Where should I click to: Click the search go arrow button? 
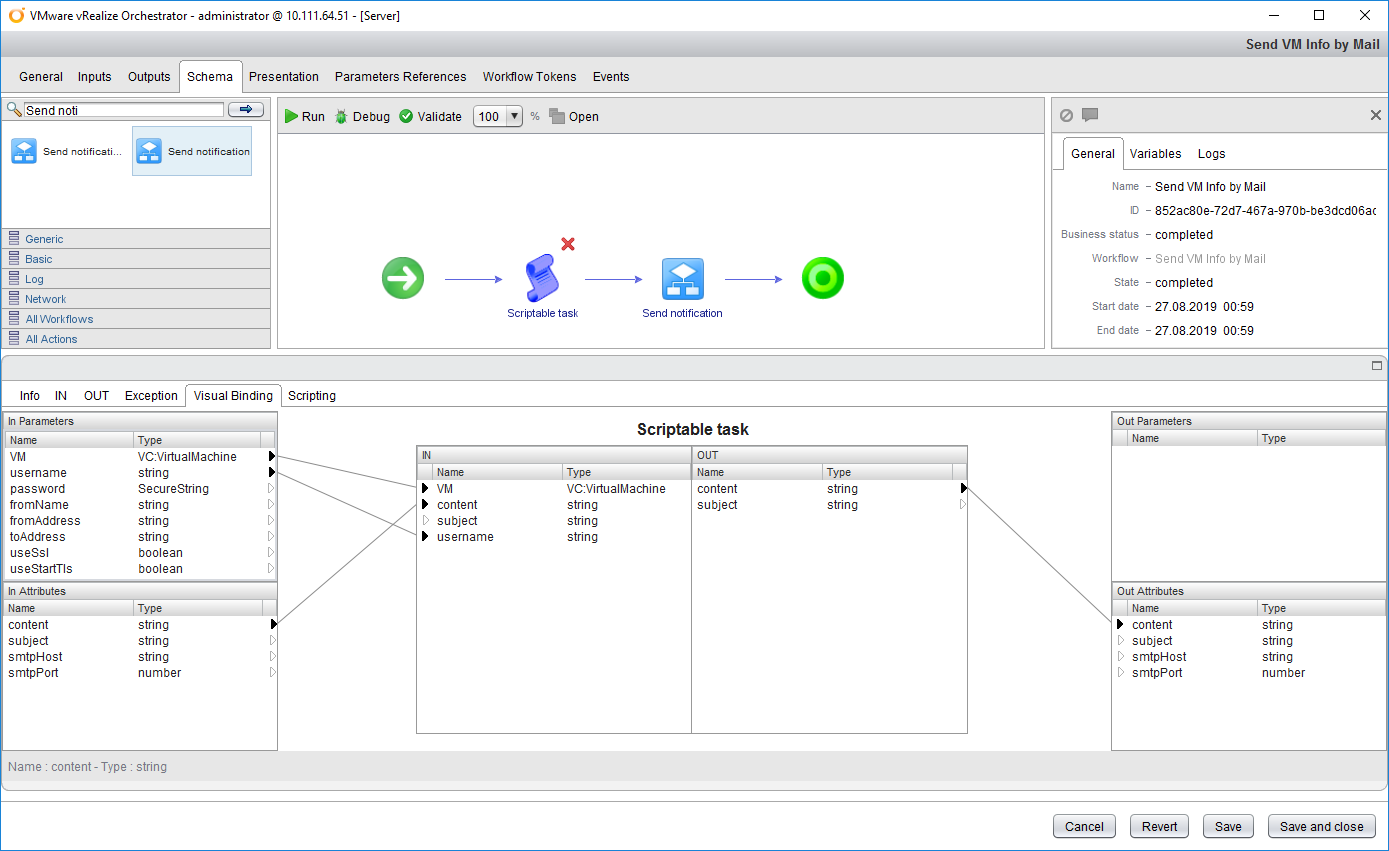click(246, 110)
